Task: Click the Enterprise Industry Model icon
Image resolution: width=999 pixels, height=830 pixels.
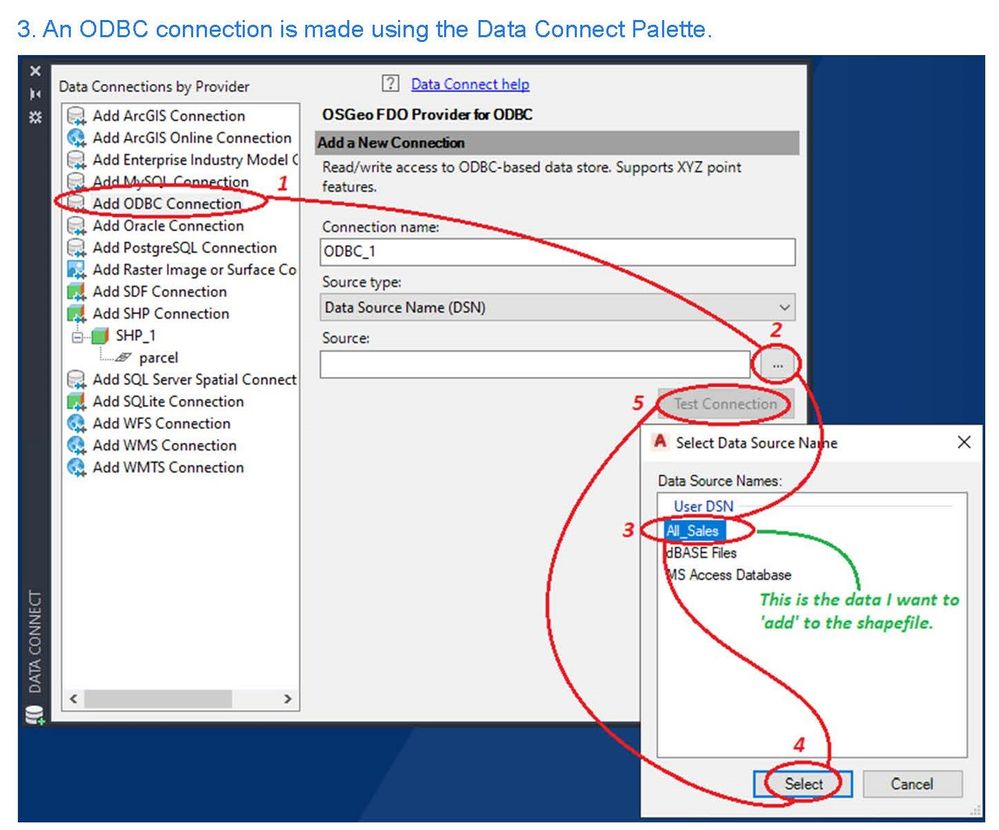Action: [x=76, y=160]
